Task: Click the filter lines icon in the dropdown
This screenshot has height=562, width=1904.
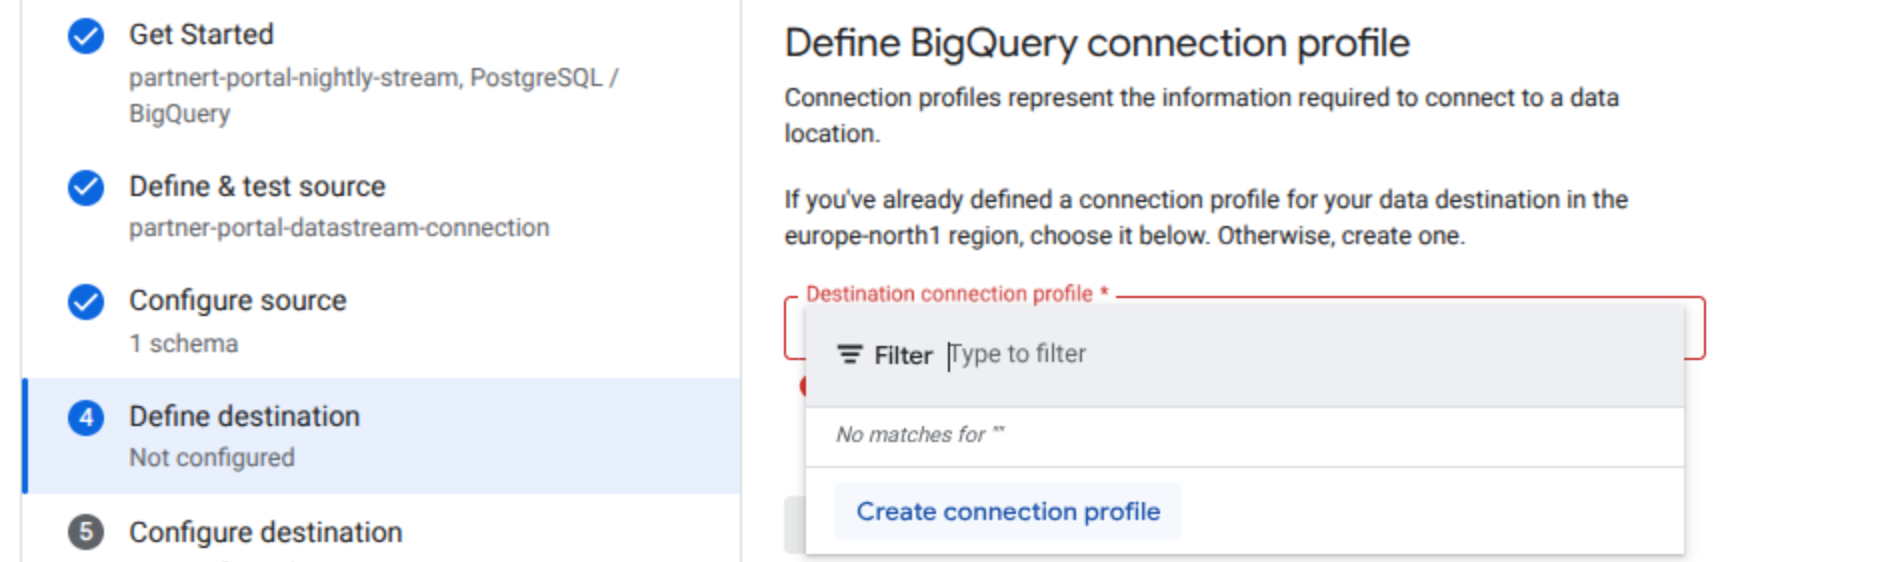Action: [850, 355]
